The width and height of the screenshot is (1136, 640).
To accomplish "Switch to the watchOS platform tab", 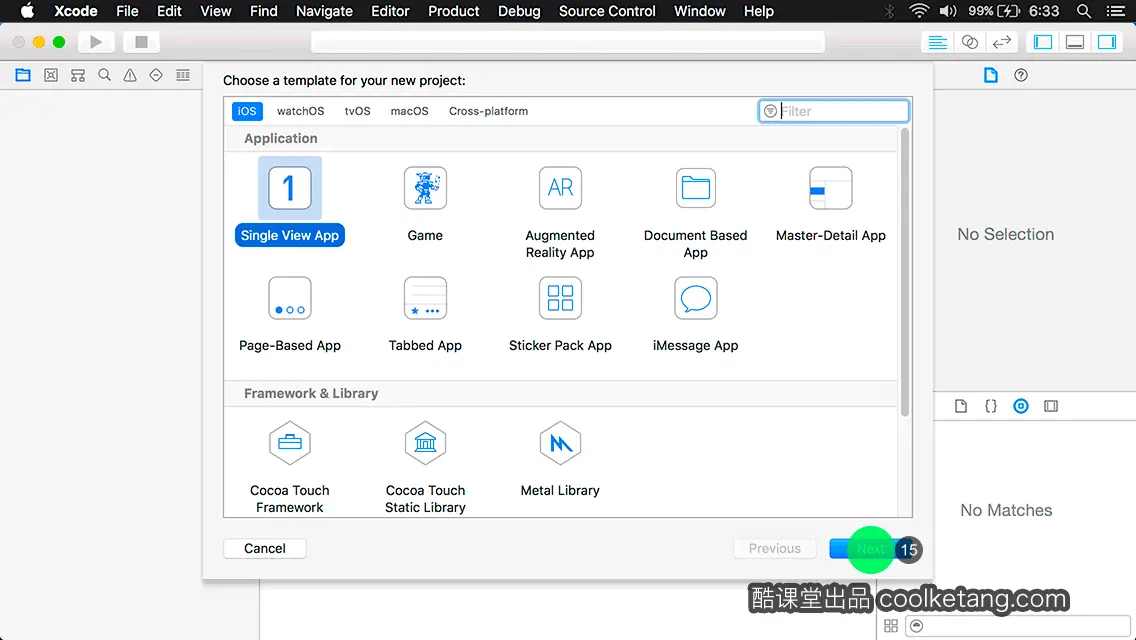I will click(x=301, y=111).
